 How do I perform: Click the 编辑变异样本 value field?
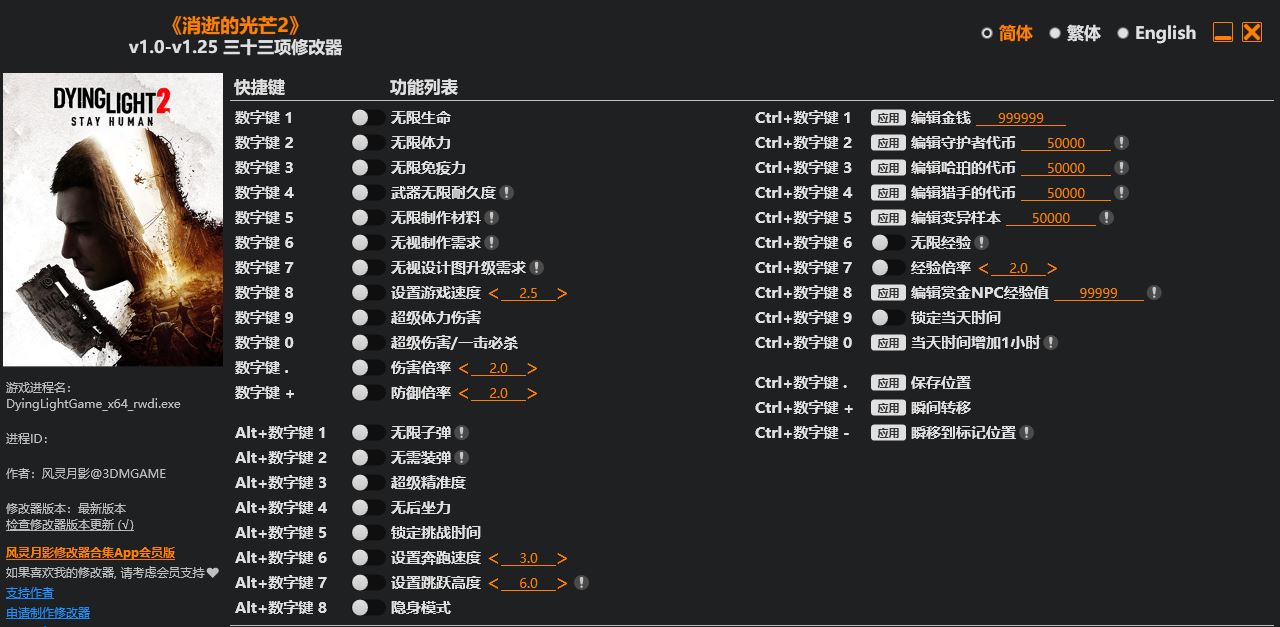point(1050,218)
